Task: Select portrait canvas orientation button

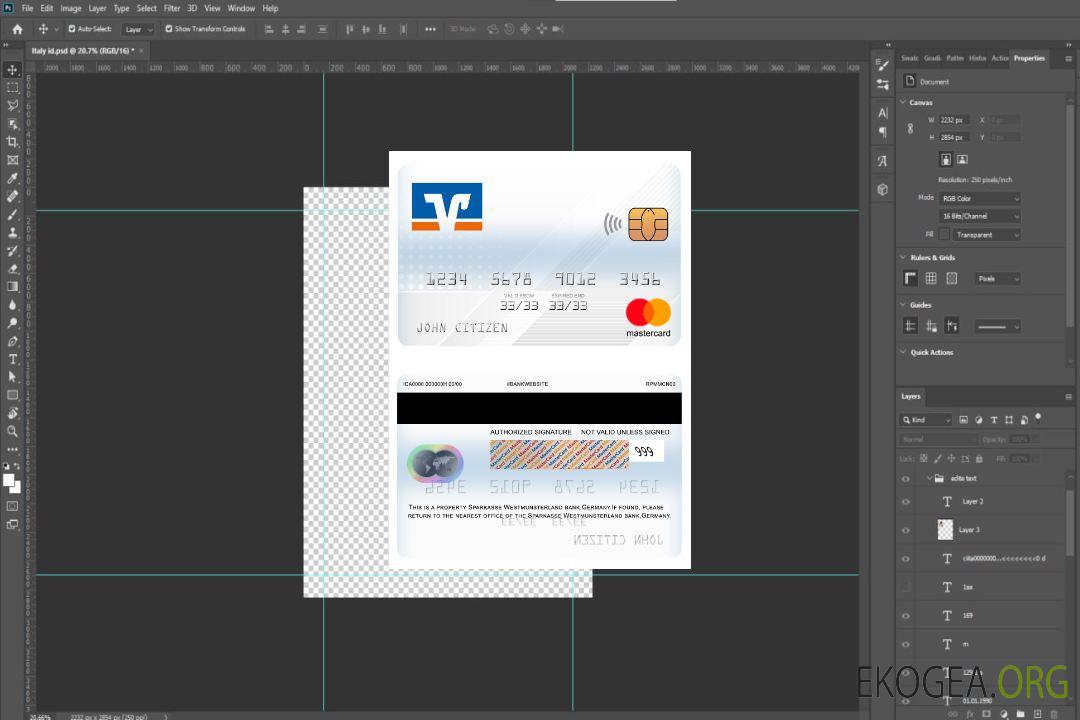Action: coord(946,160)
